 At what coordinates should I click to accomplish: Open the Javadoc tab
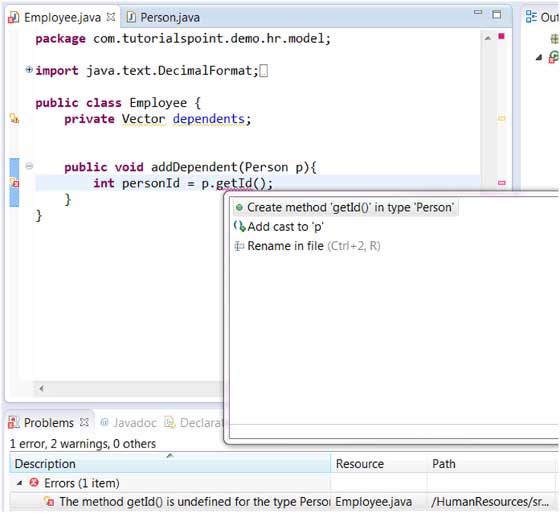pos(129,423)
